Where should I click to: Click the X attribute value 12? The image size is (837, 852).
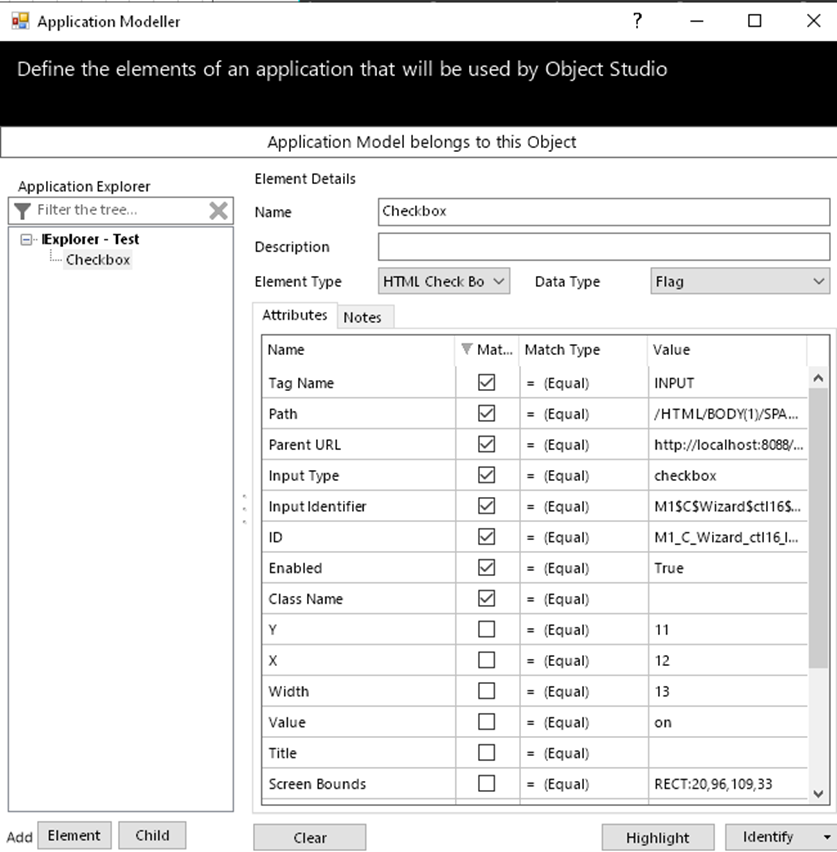coord(661,661)
